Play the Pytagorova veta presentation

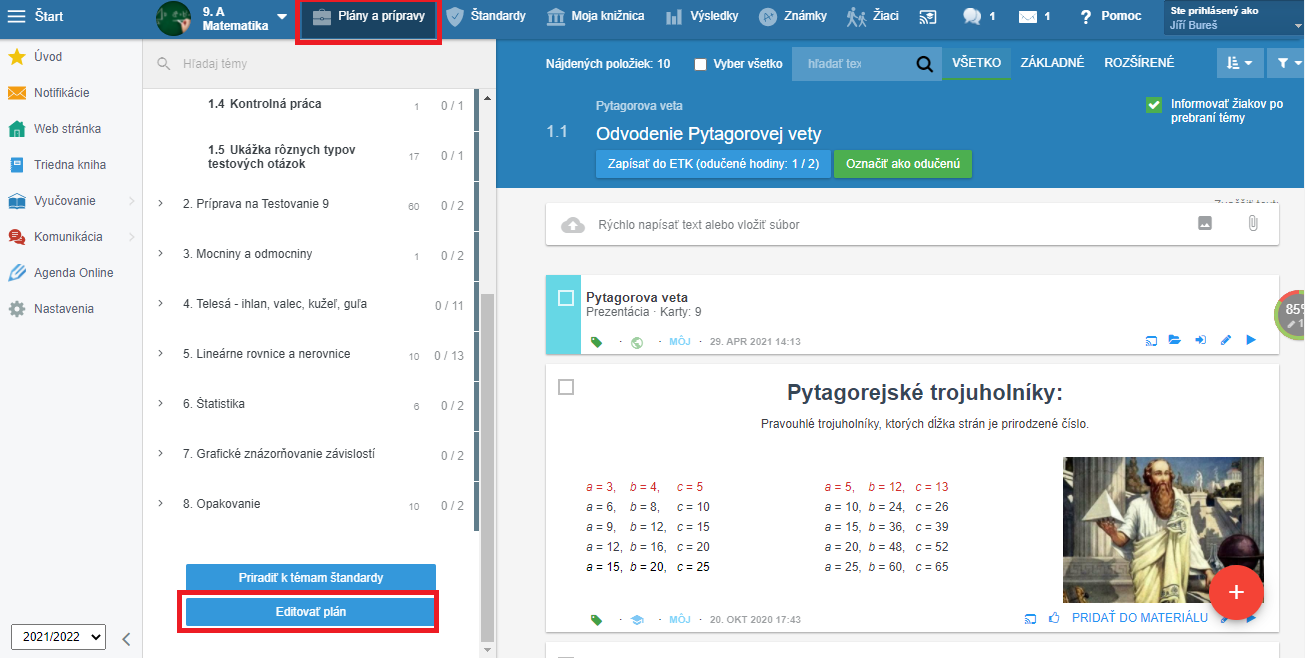pos(1251,341)
